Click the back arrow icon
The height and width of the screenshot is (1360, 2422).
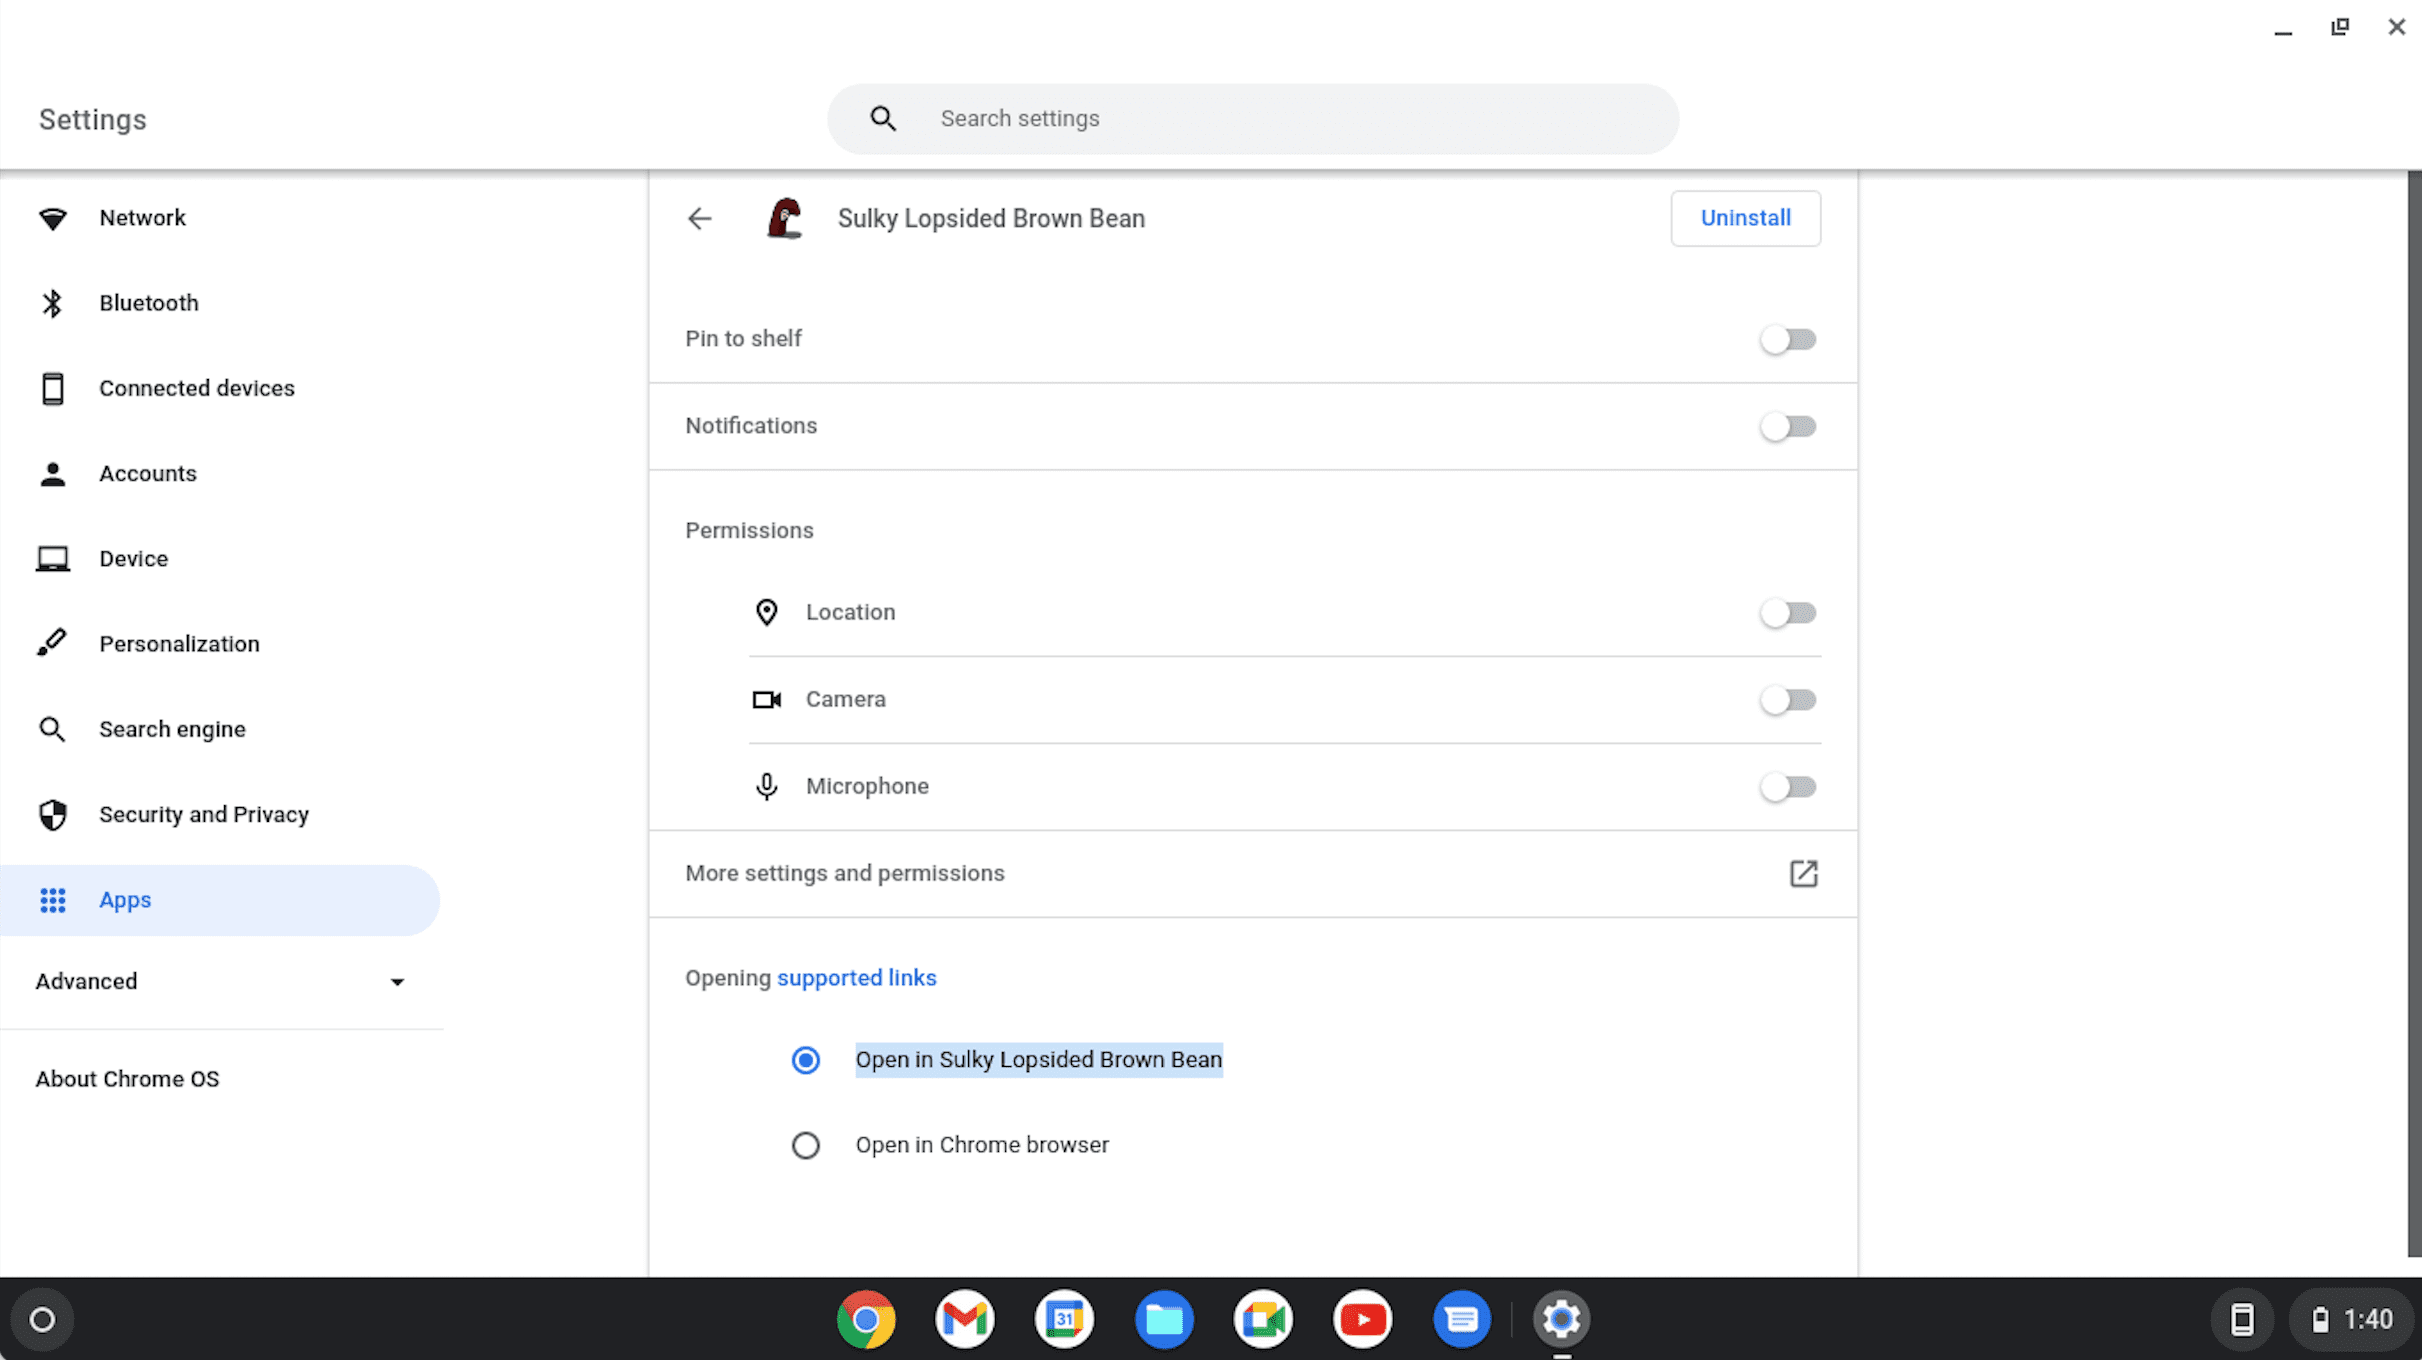699,218
